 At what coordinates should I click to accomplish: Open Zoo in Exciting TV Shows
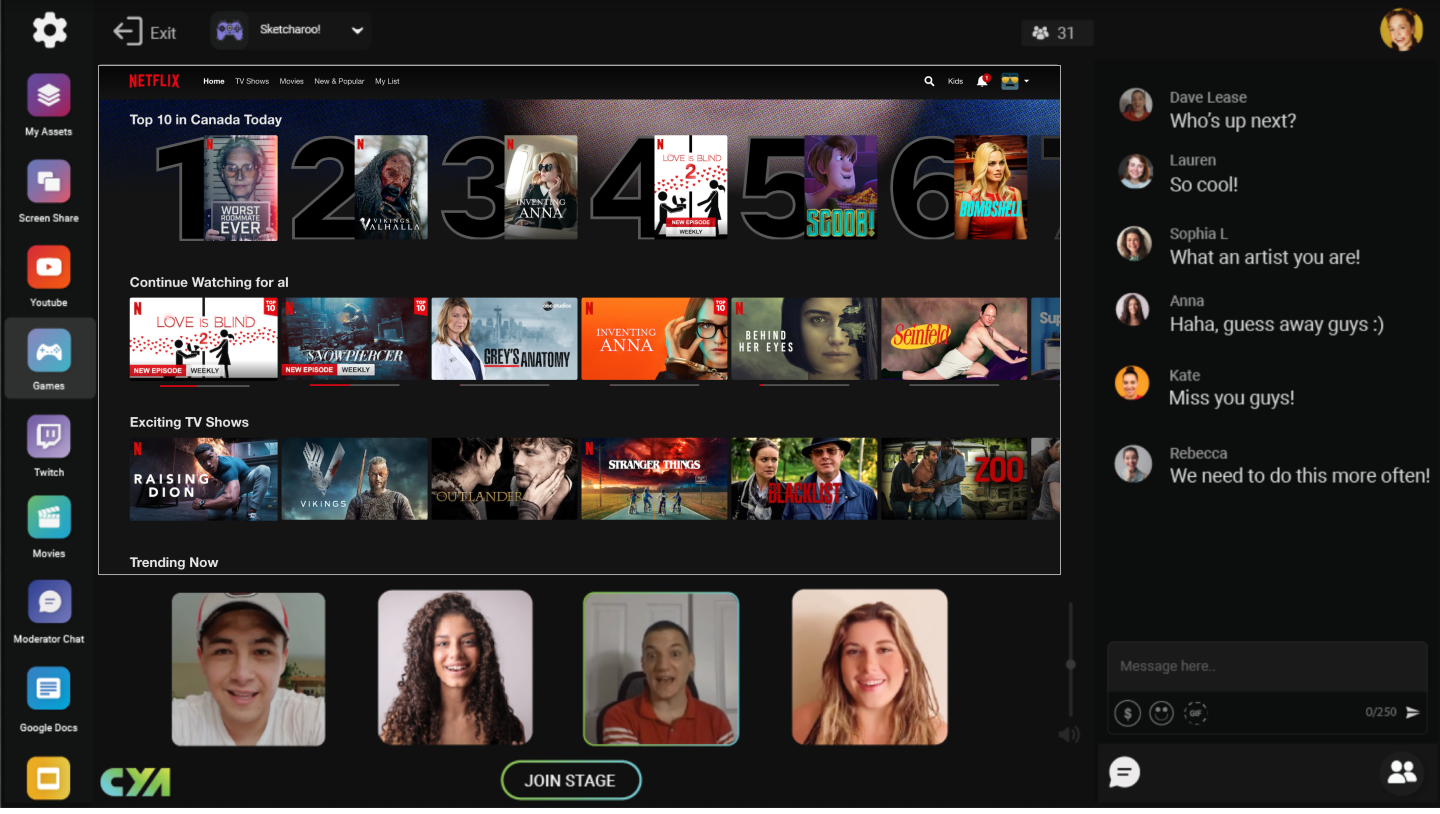click(955, 478)
